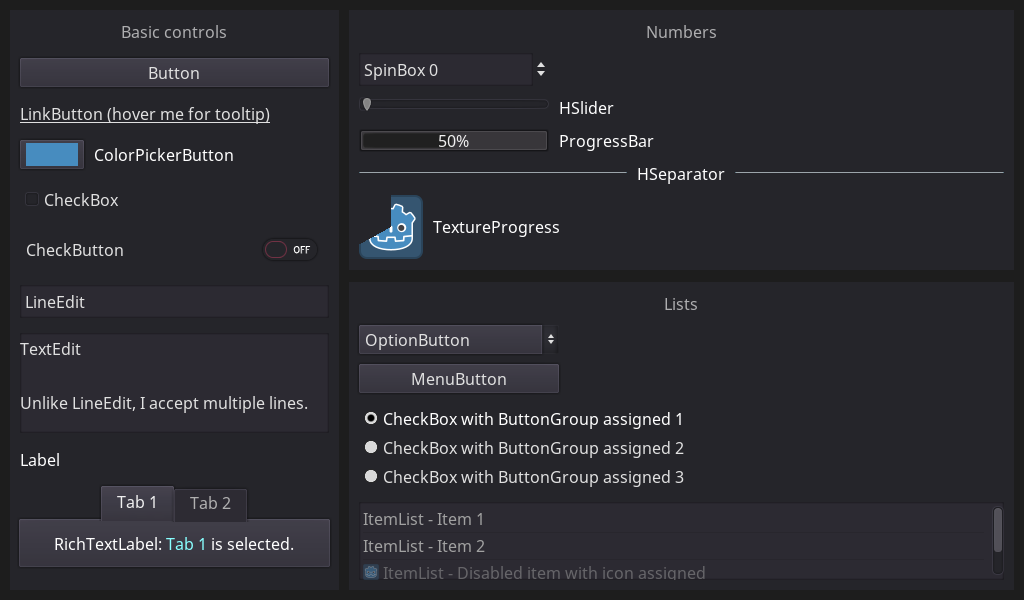The height and width of the screenshot is (600, 1024).
Task: Click the Tab 1 link in RichTextLabel
Action: pos(186,544)
